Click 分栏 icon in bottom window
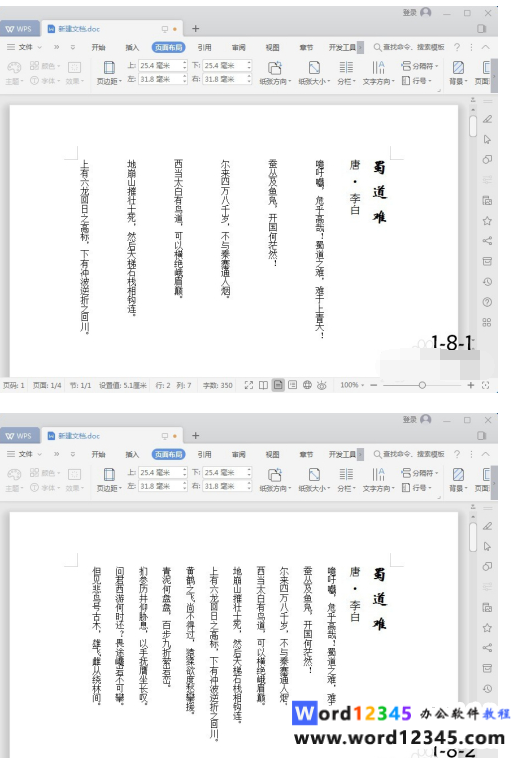515x758 pixels. click(346, 474)
